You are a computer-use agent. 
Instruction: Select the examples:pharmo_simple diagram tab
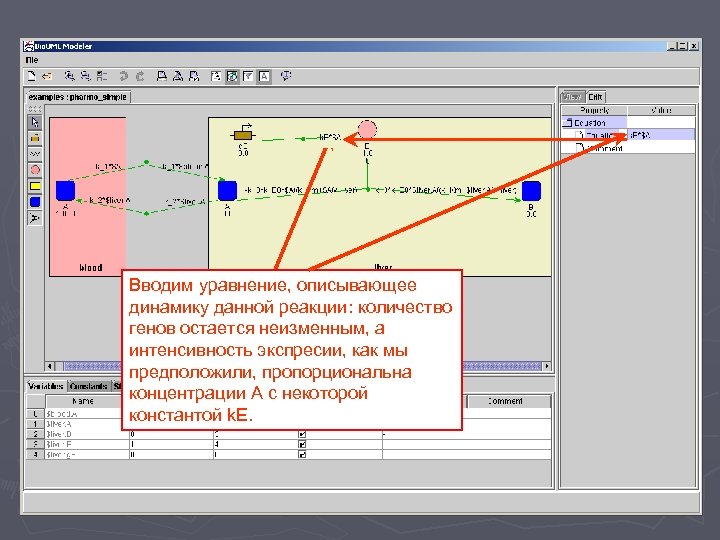pos(78,97)
